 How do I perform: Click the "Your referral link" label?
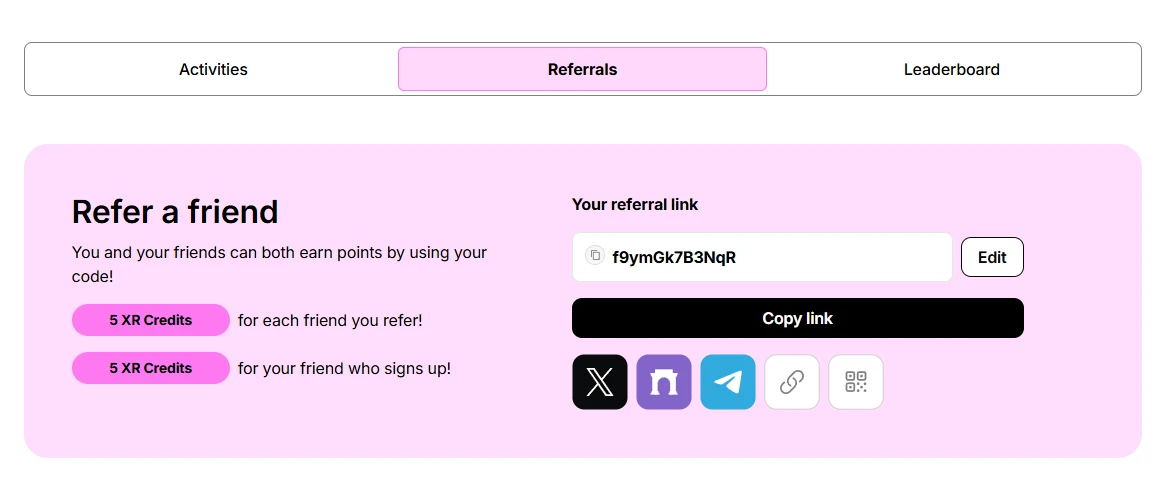[635, 204]
